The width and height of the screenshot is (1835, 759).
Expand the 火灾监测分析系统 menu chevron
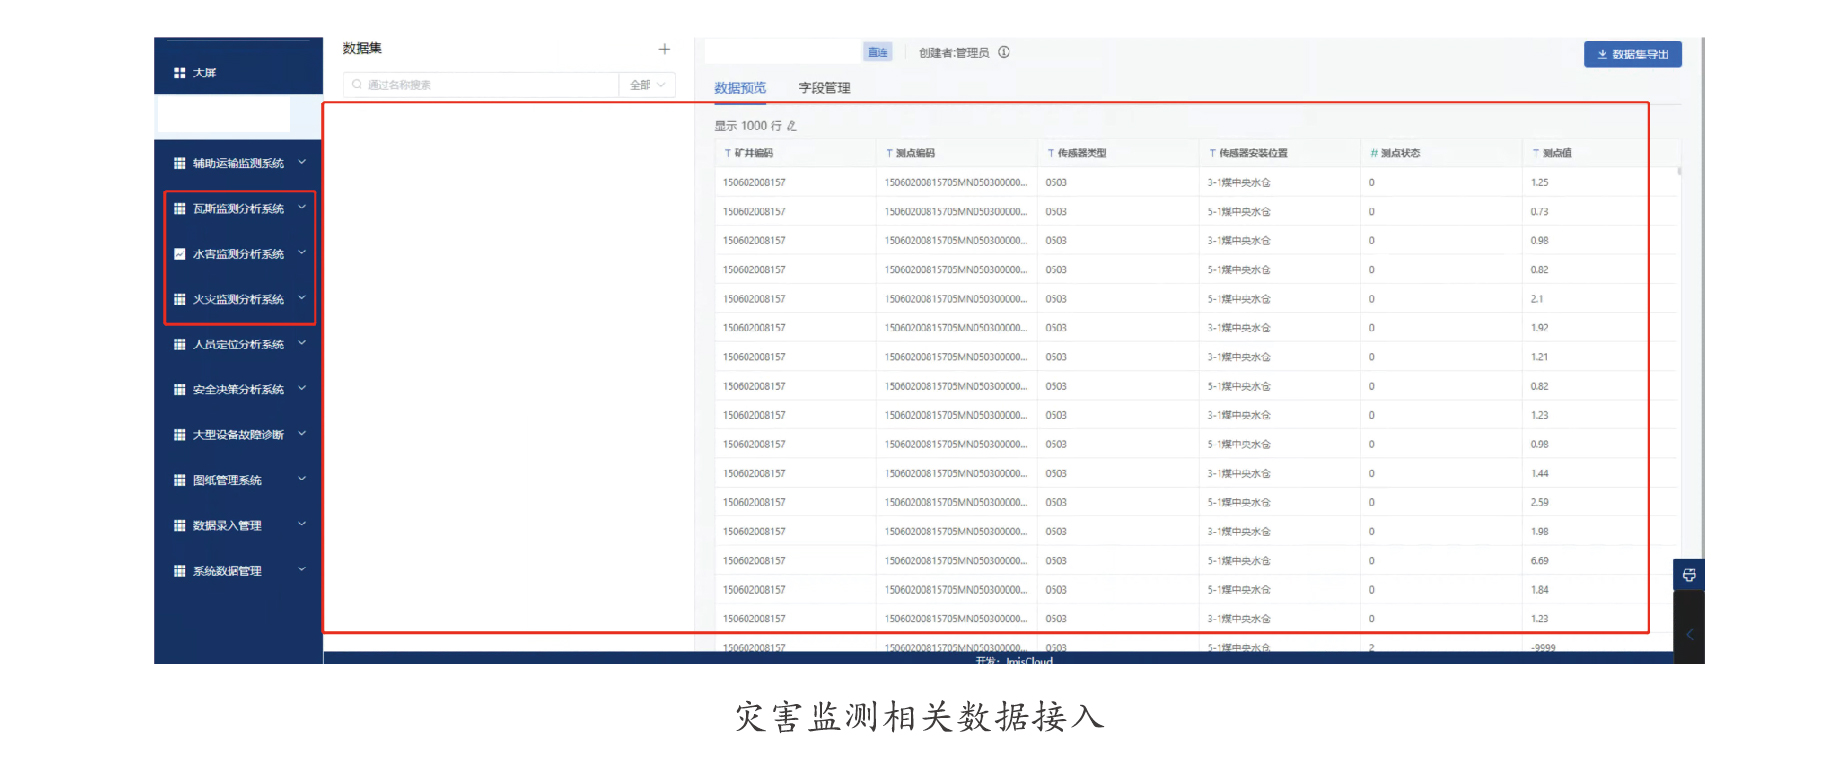point(302,298)
